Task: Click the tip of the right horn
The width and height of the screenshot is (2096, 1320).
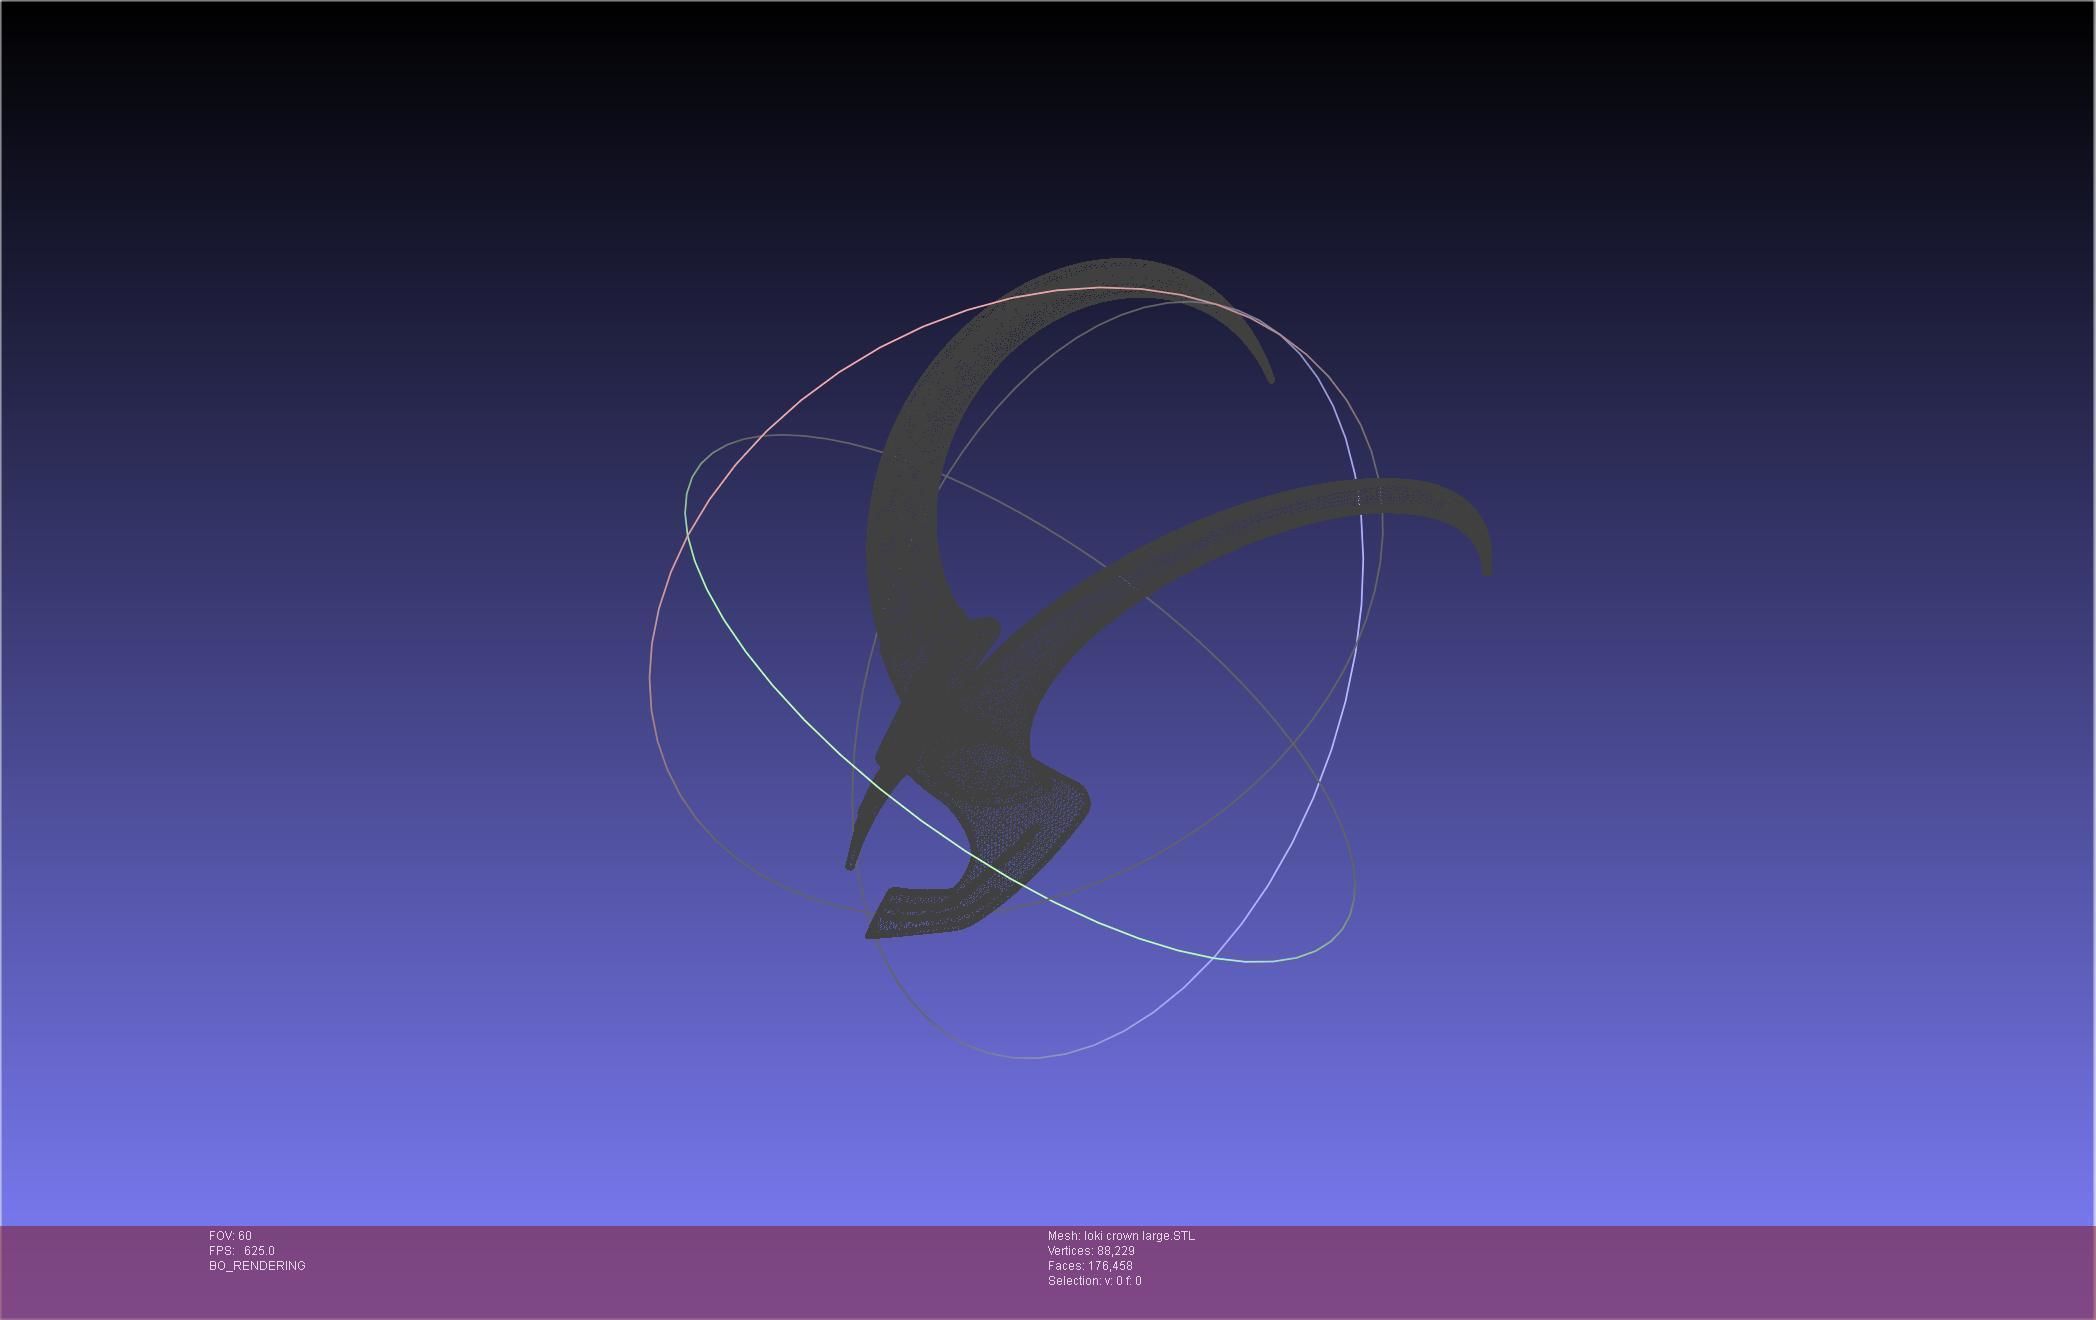Action: pos(1486,570)
